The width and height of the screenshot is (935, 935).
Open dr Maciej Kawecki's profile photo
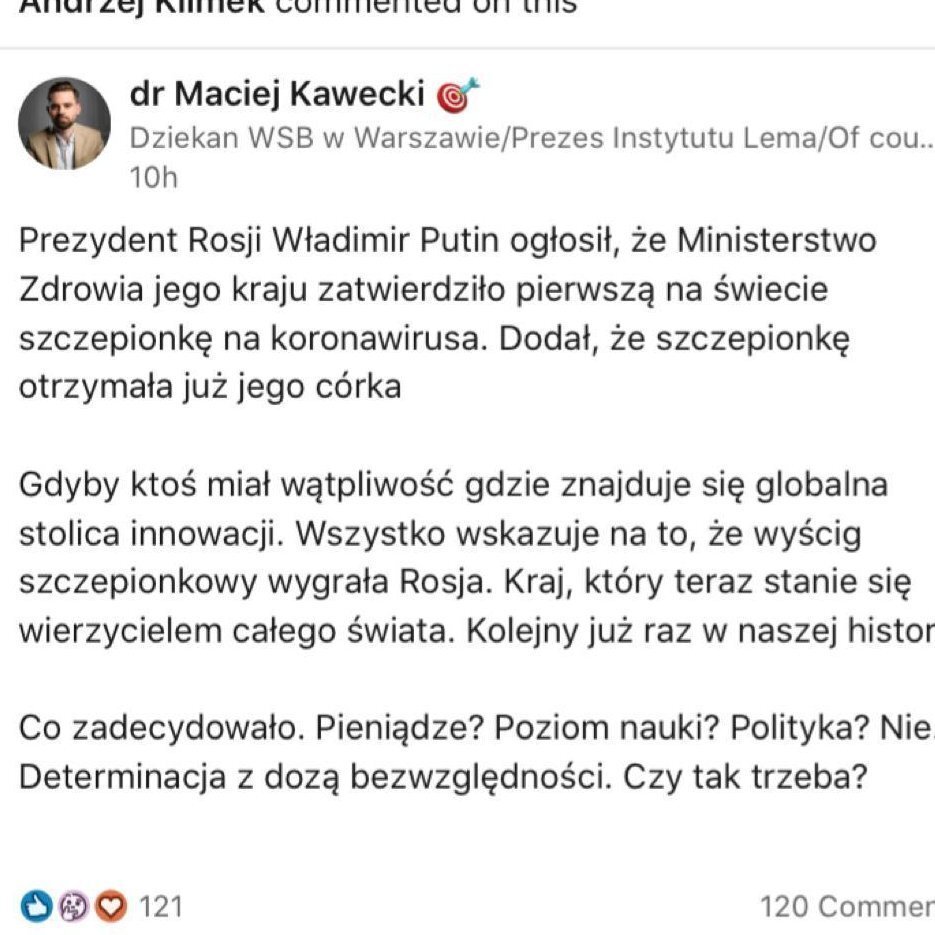(64, 123)
